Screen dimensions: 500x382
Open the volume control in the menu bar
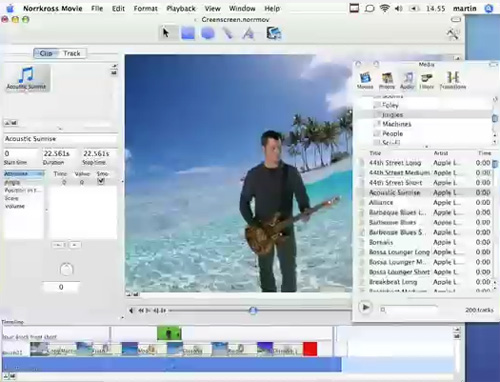[x=399, y=8]
